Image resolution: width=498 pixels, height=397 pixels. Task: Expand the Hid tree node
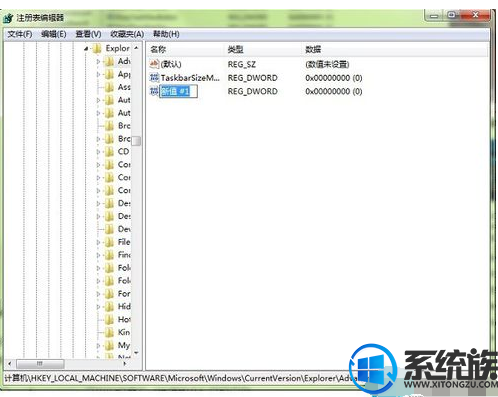[x=98, y=307]
